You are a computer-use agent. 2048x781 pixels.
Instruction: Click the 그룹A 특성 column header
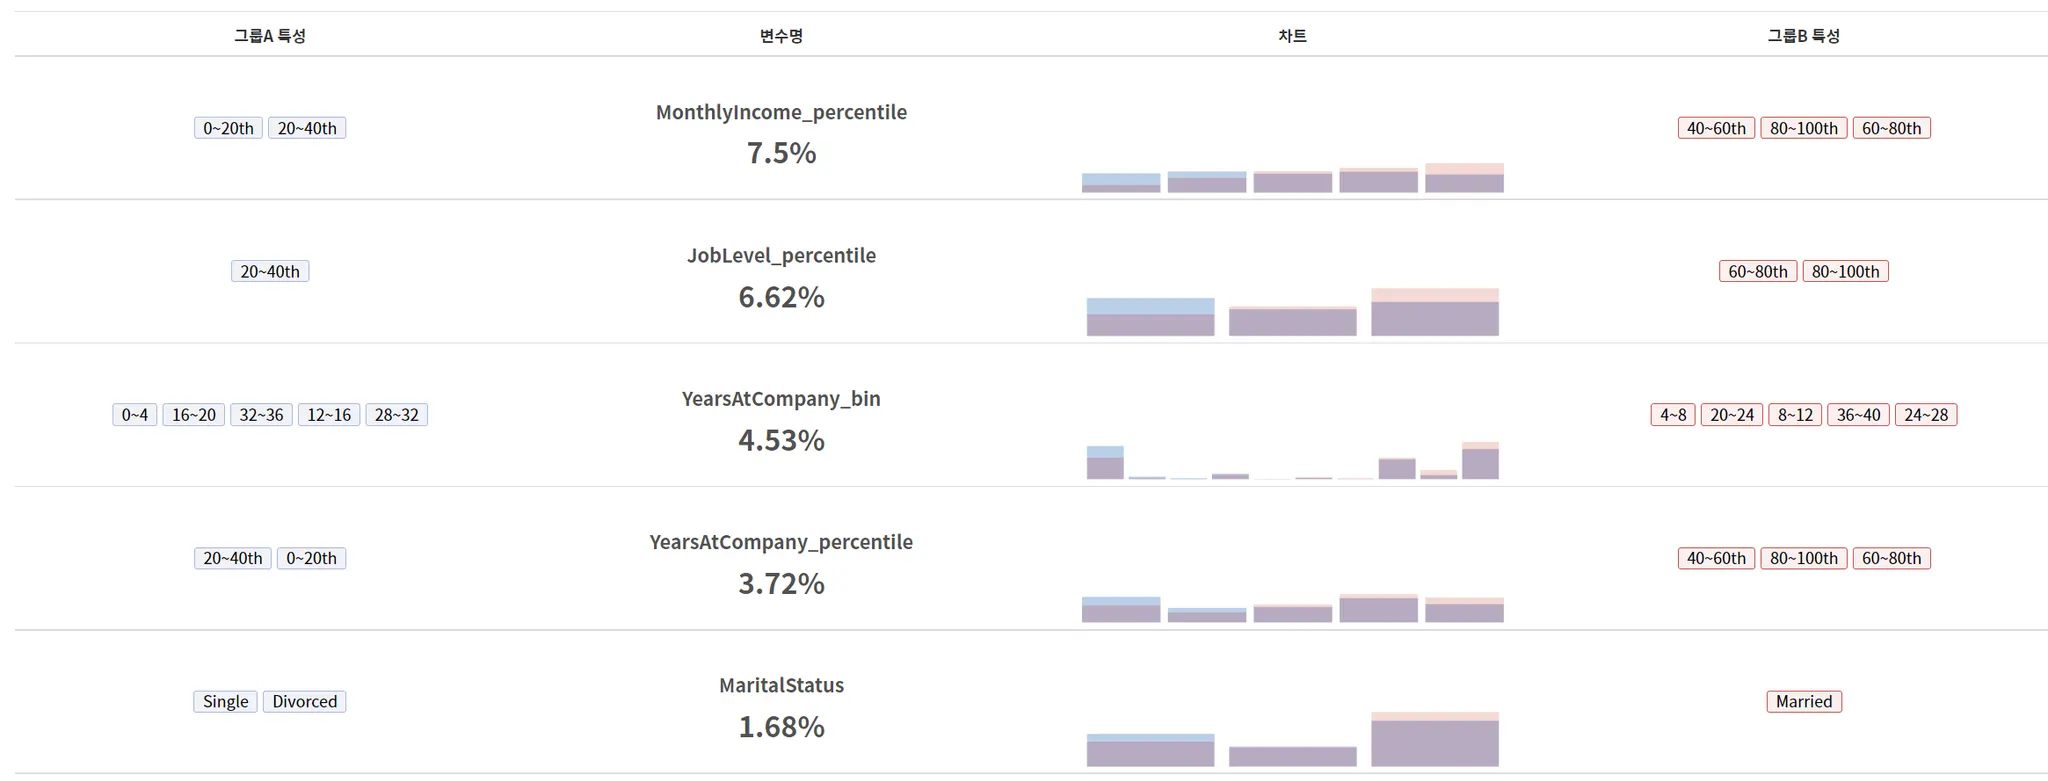coord(270,36)
